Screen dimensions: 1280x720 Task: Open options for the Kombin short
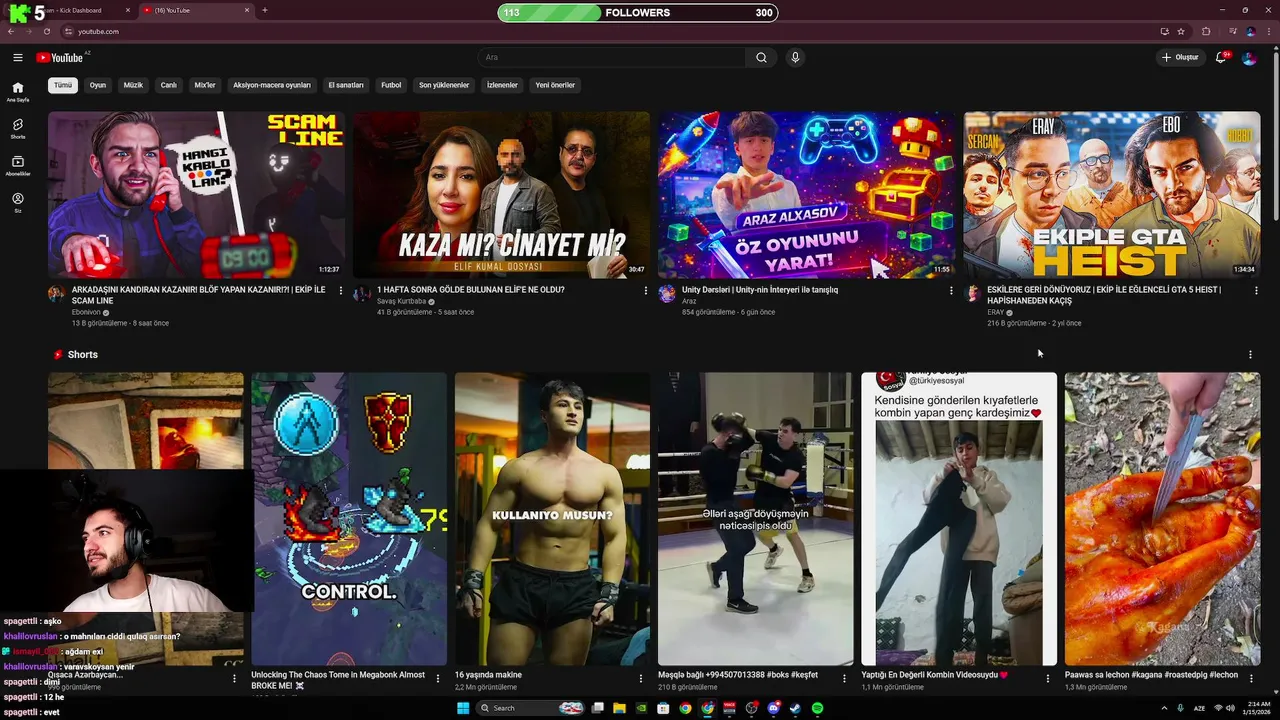(x=1048, y=678)
